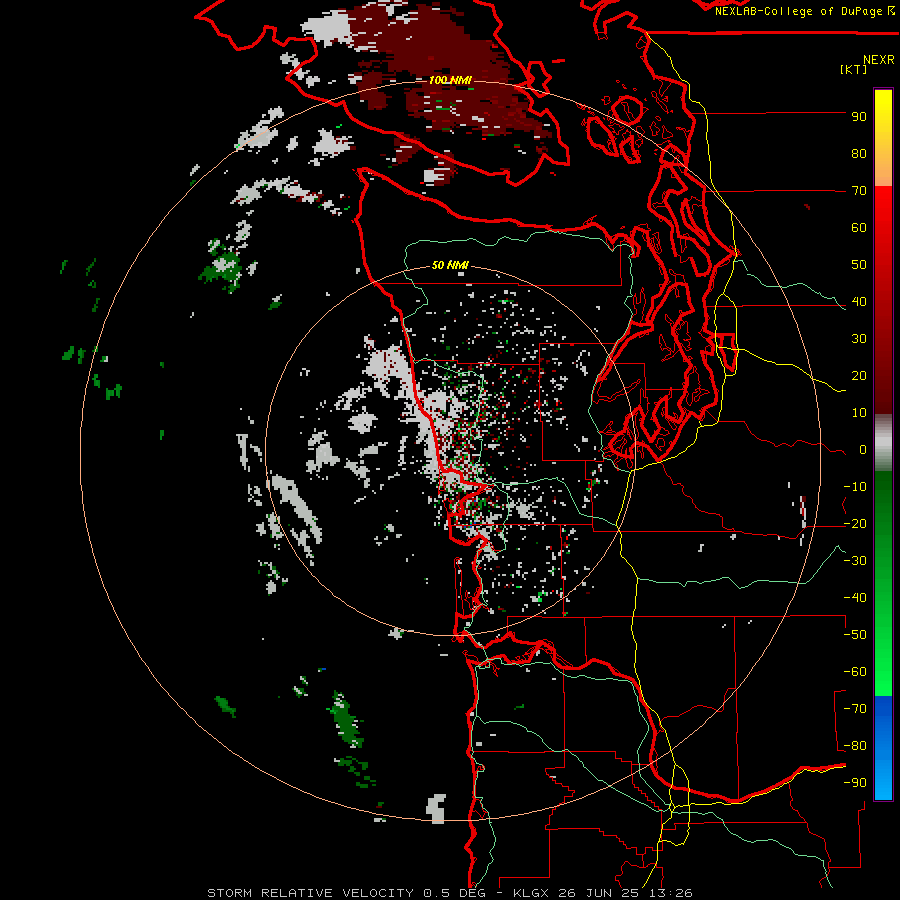Screen dimensions: 900x900
Task: Click the -10 knot scale label
Action: tap(855, 487)
